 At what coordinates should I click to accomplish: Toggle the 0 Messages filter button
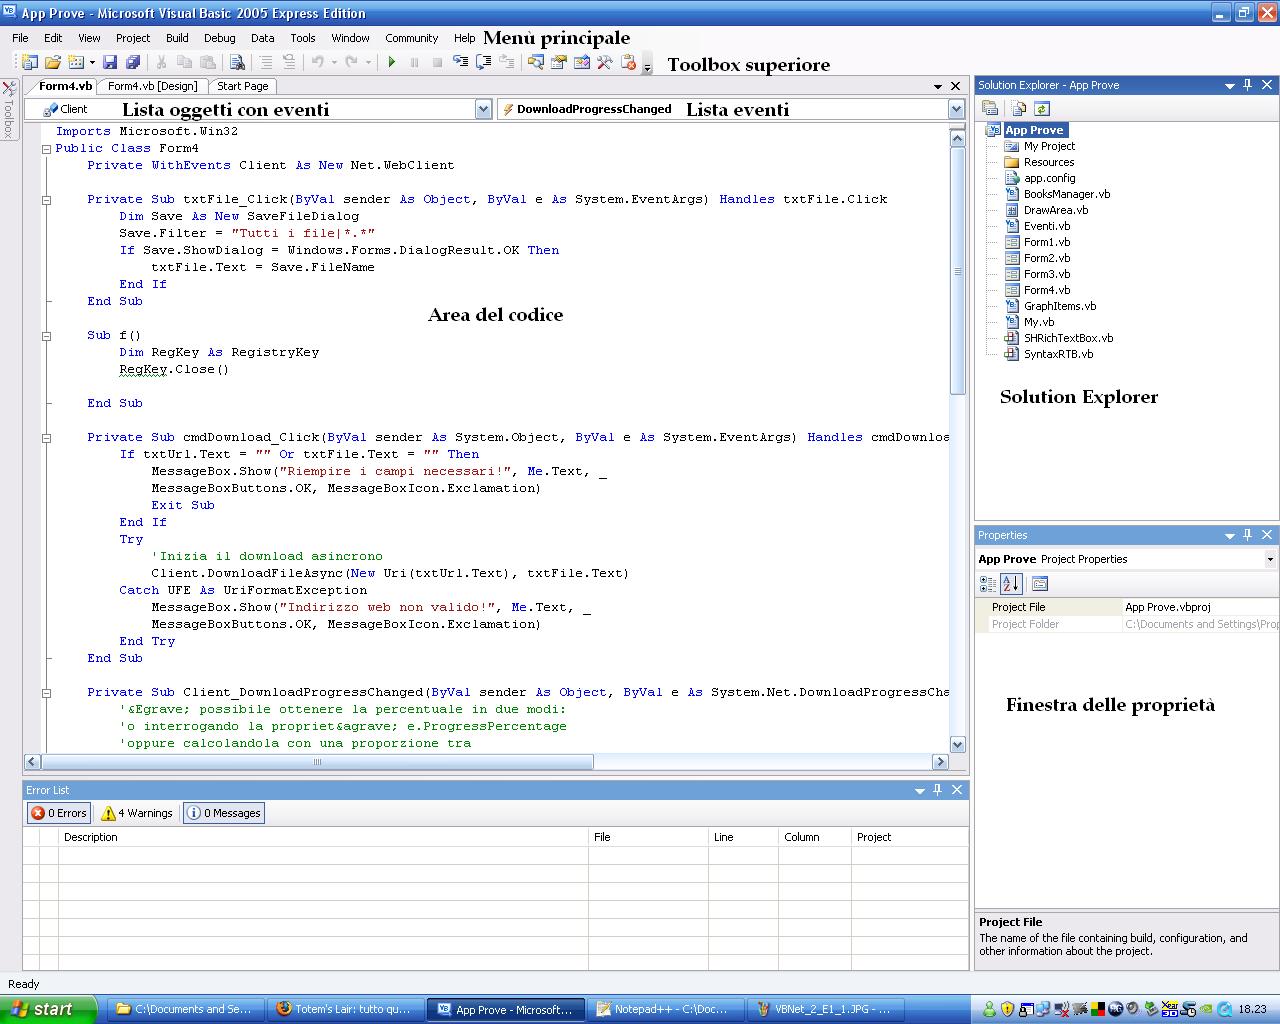tap(224, 813)
